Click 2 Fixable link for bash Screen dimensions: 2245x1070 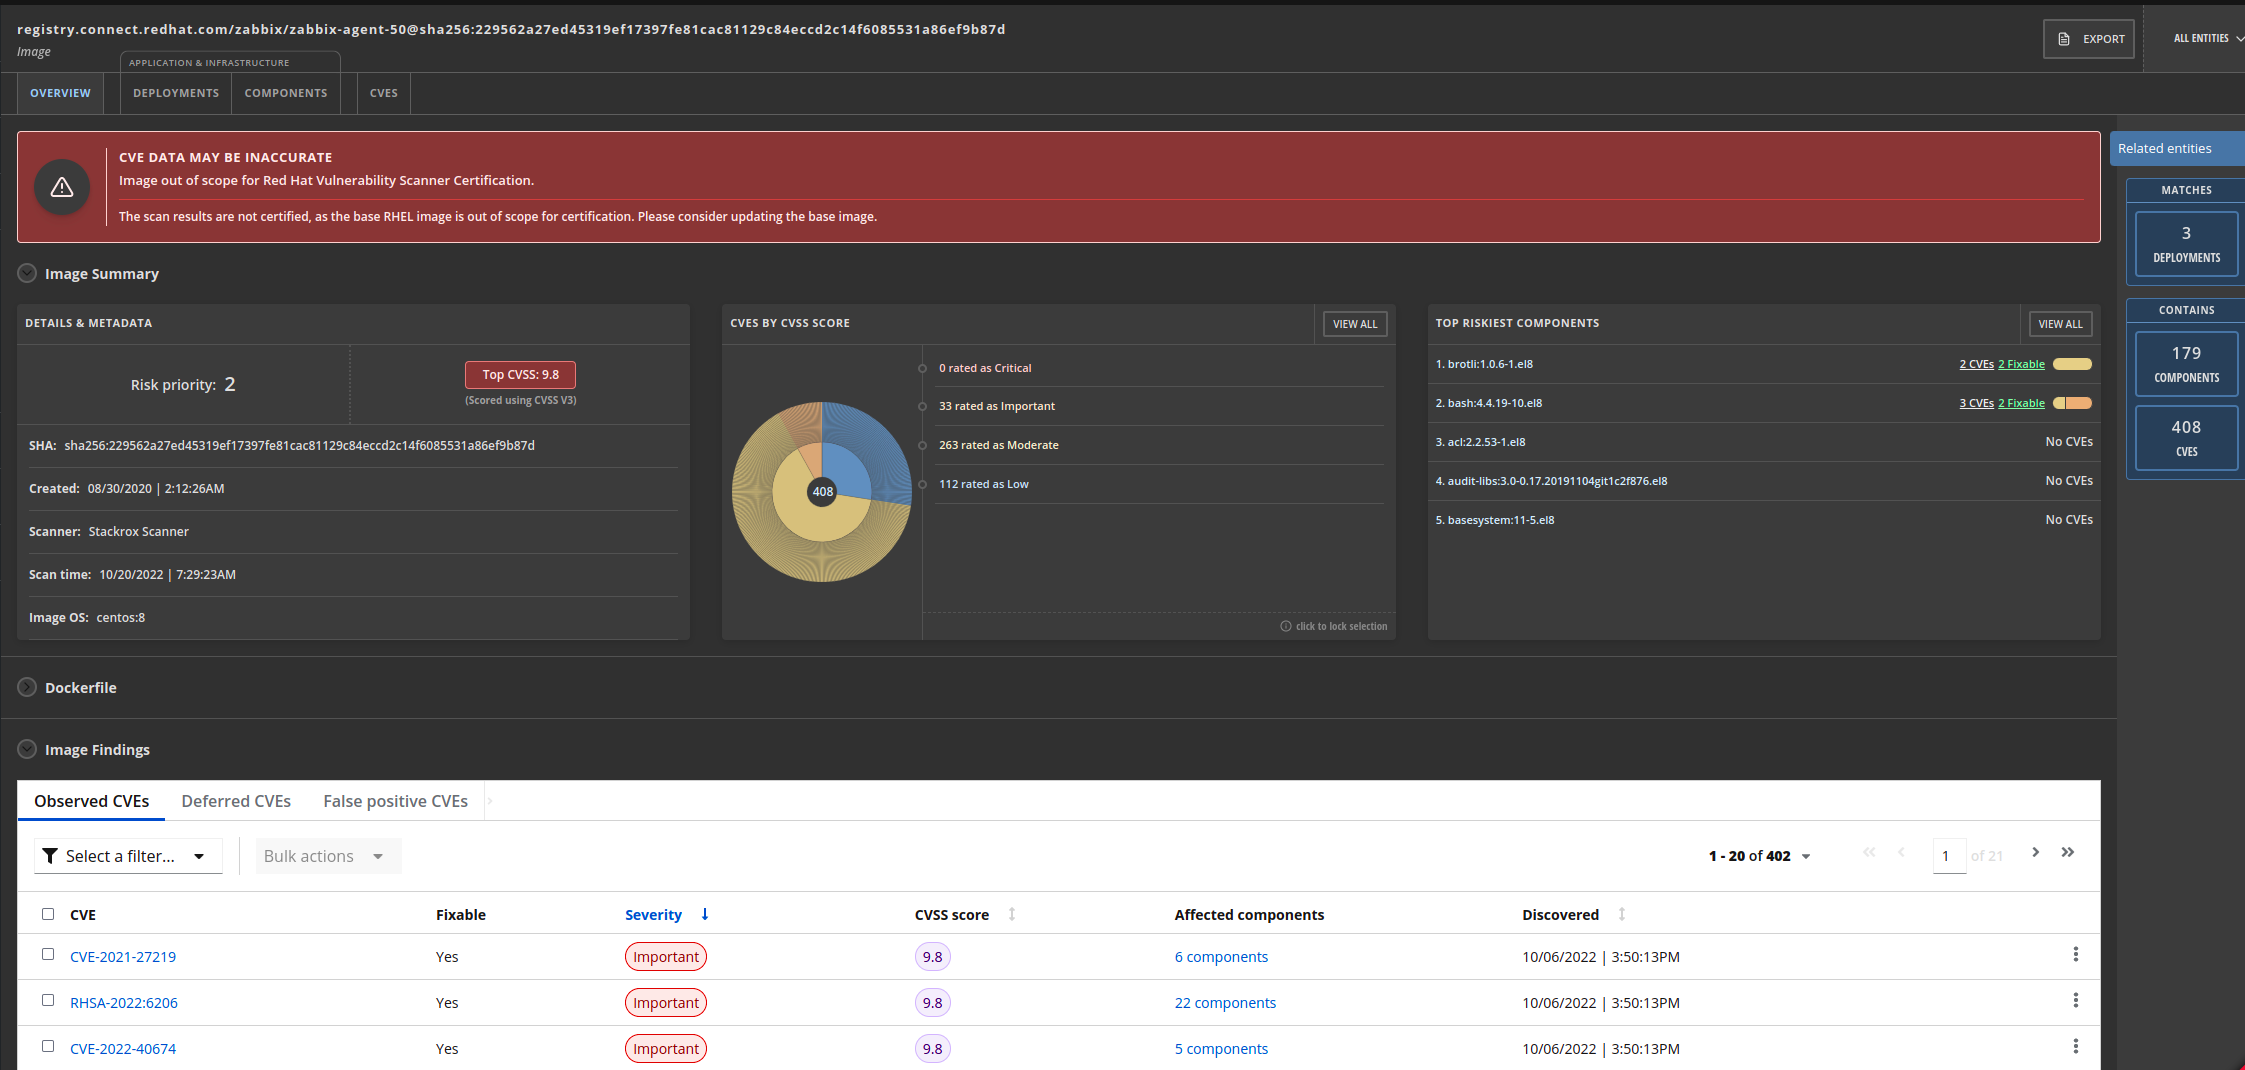tap(2021, 403)
